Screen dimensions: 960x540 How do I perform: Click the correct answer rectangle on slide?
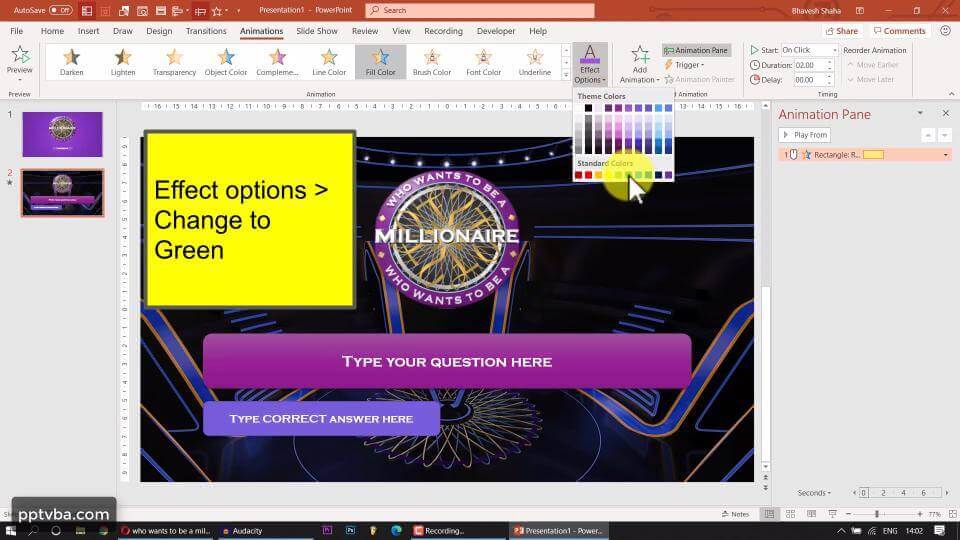[321, 419]
